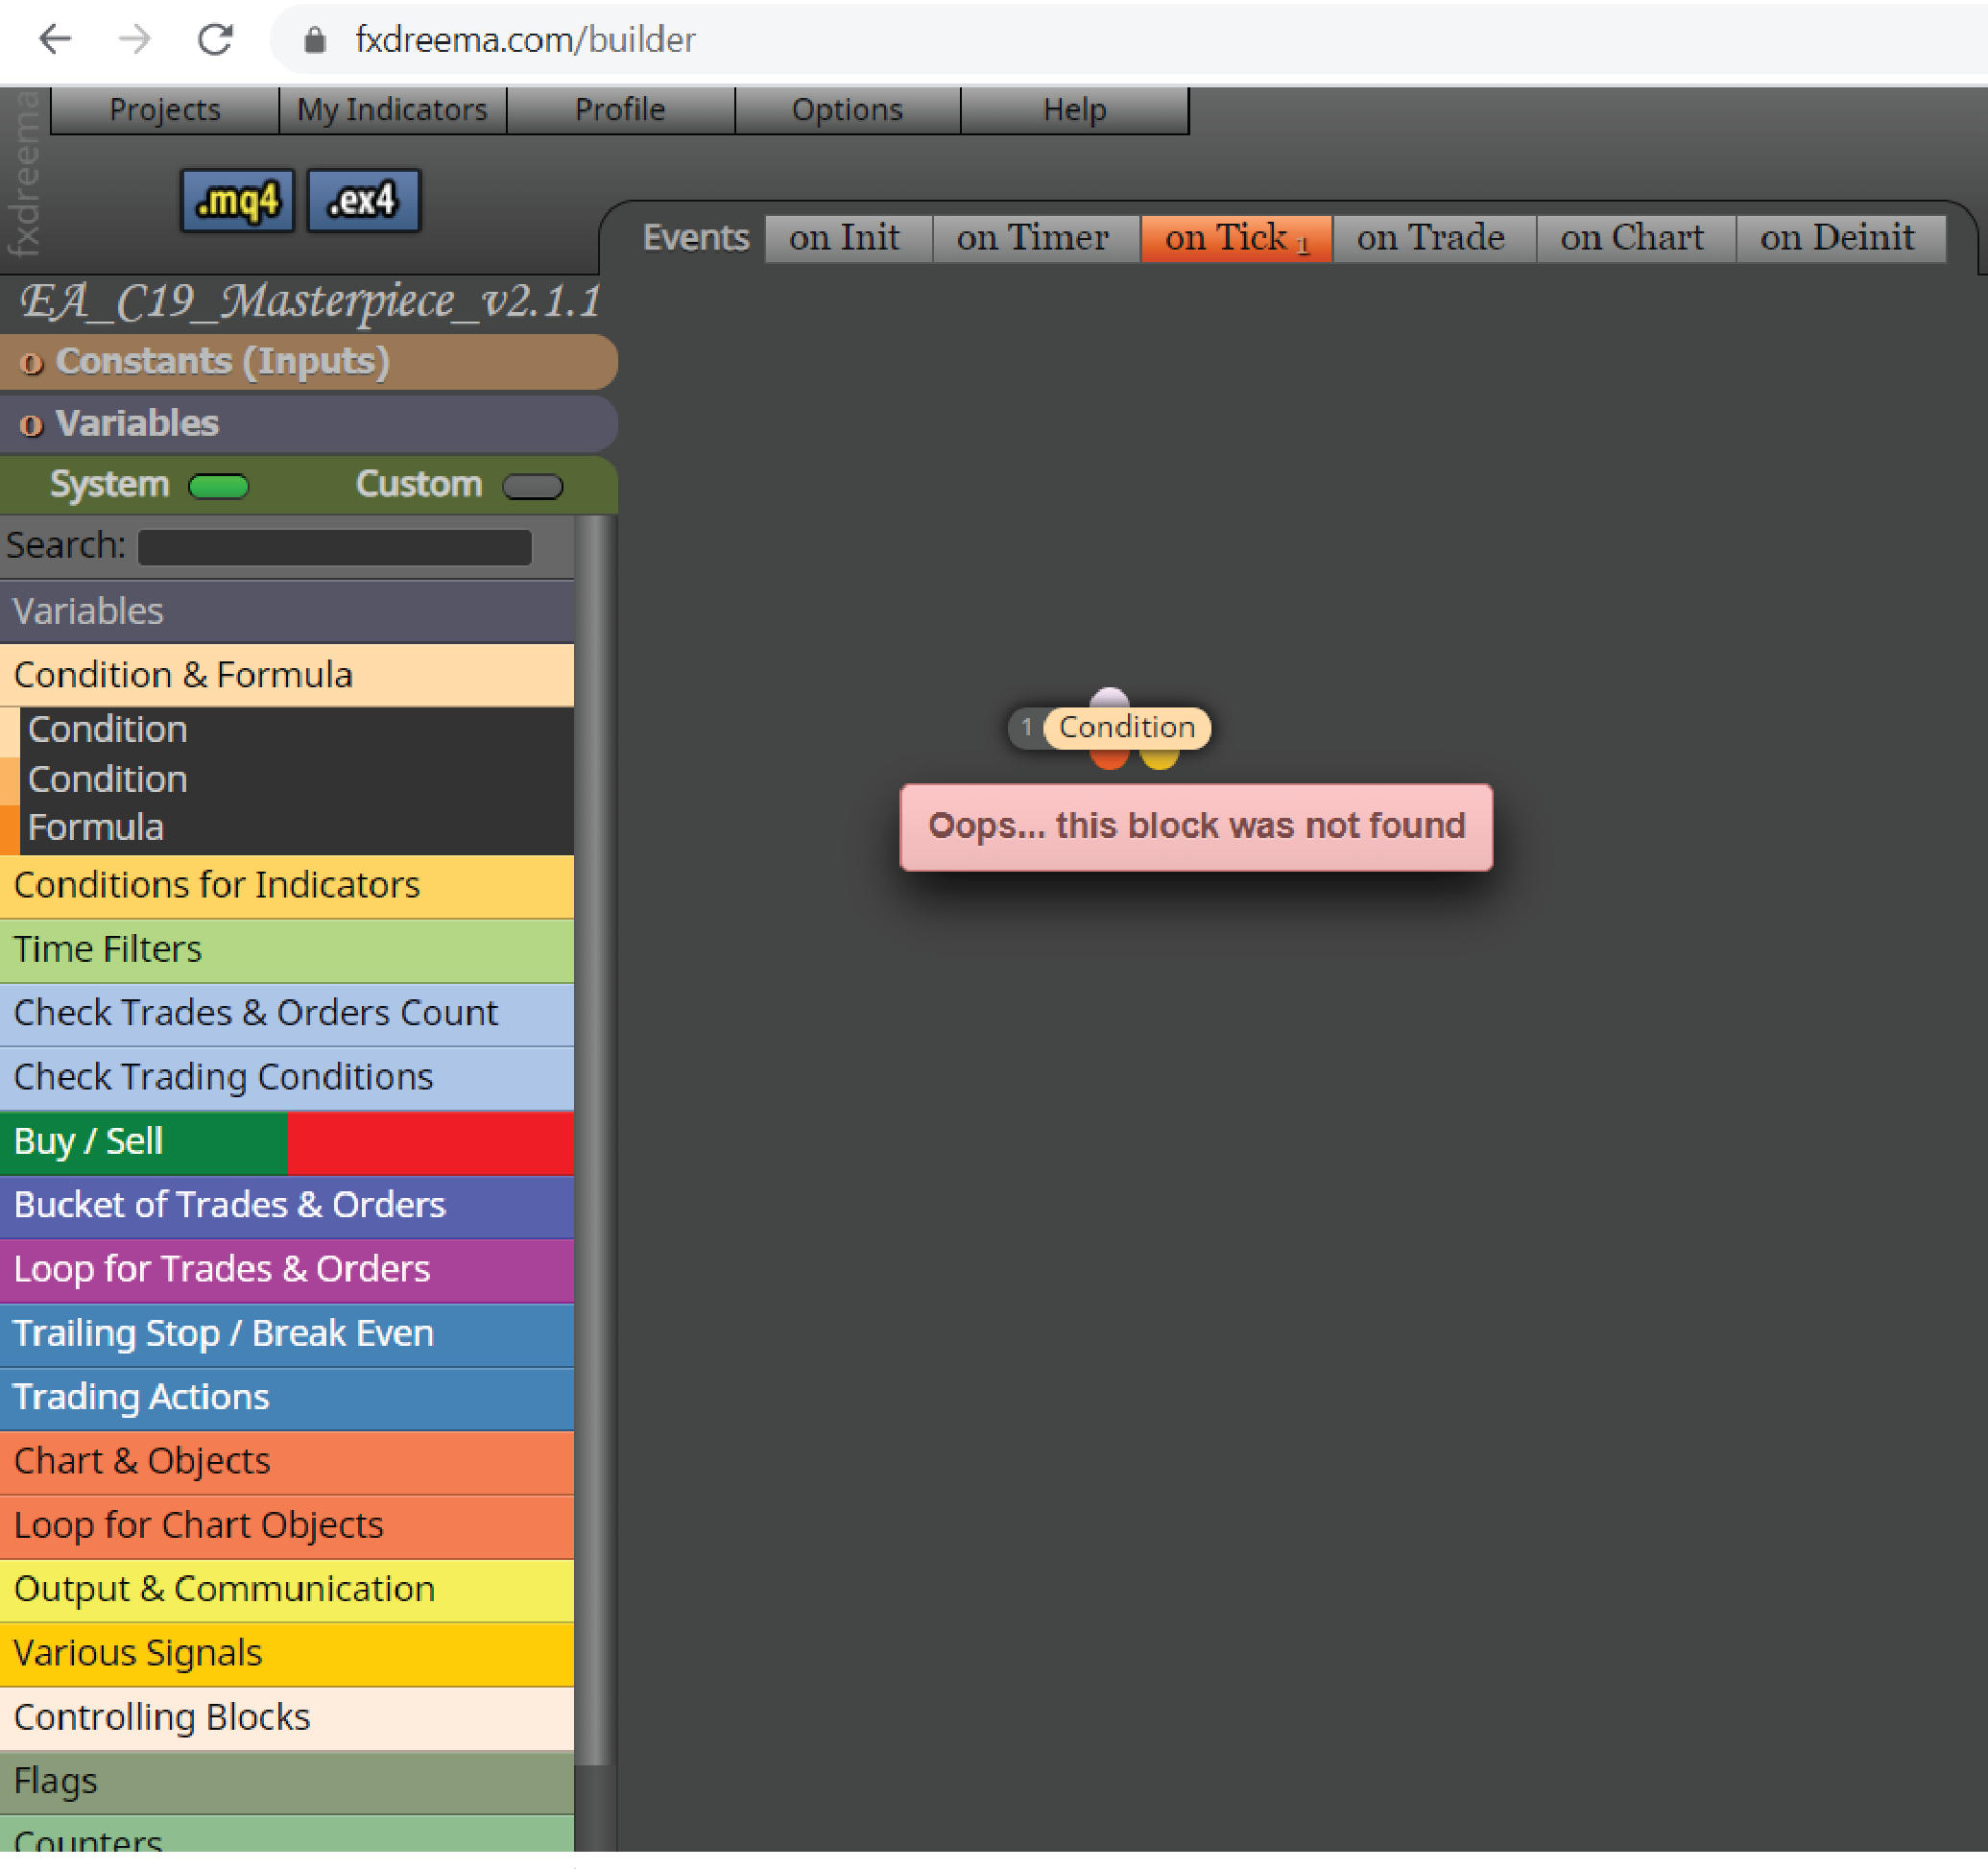Viewport: 1988px width, 1869px height.
Task: Switch to on Deinit event tab
Action: tap(1840, 238)
